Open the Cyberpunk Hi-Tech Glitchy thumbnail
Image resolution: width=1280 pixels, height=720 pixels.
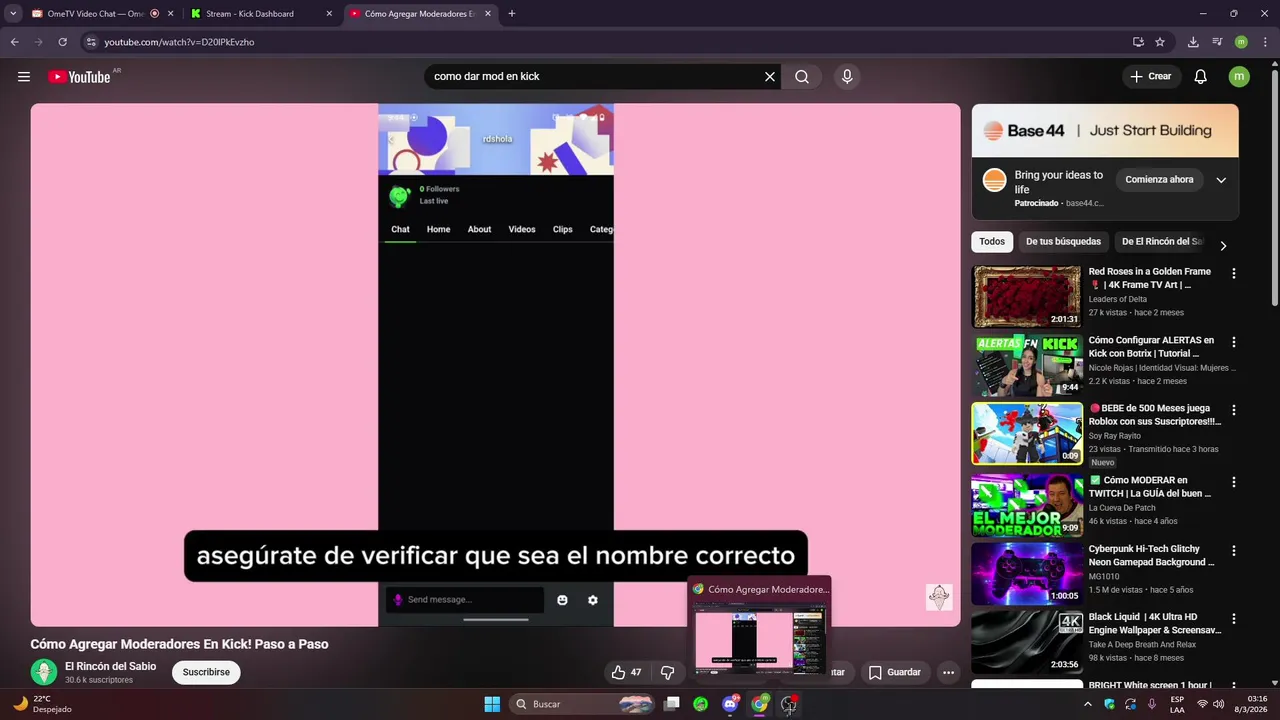click(1027, 573)
